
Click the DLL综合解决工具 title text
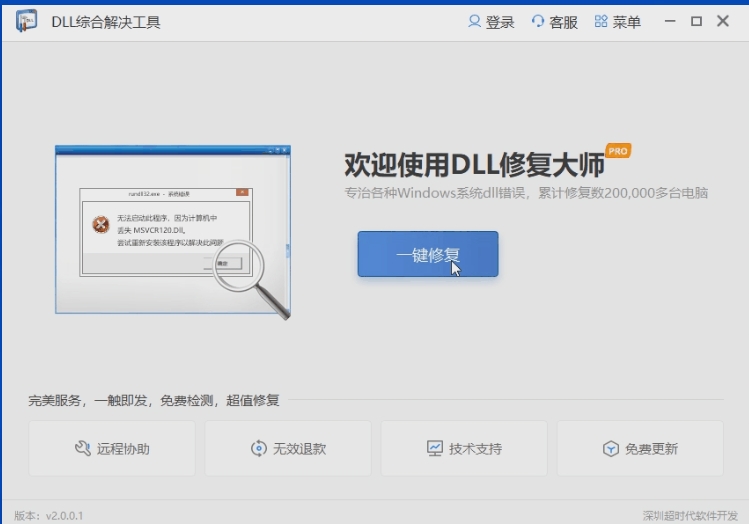click(106, 22)
